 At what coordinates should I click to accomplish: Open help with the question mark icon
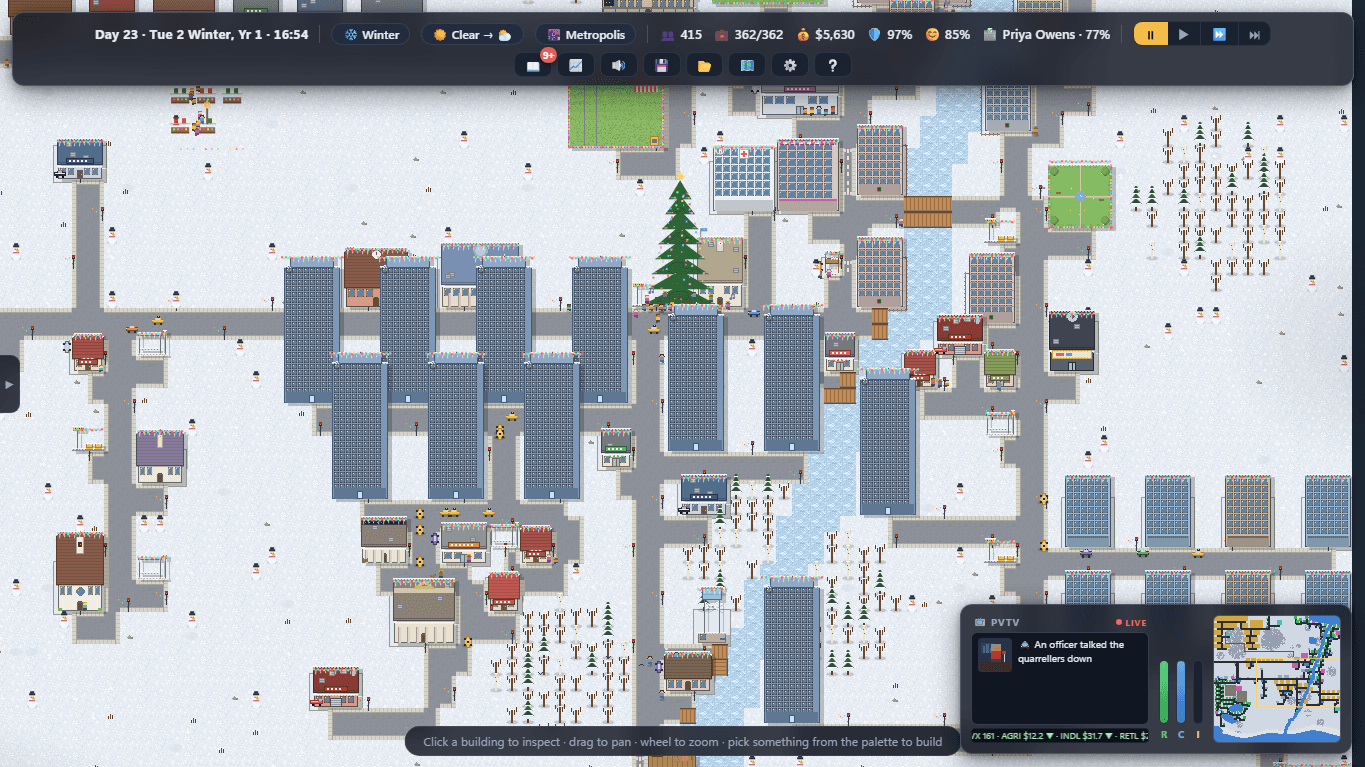pyautogui.click(x=833, y=65)
